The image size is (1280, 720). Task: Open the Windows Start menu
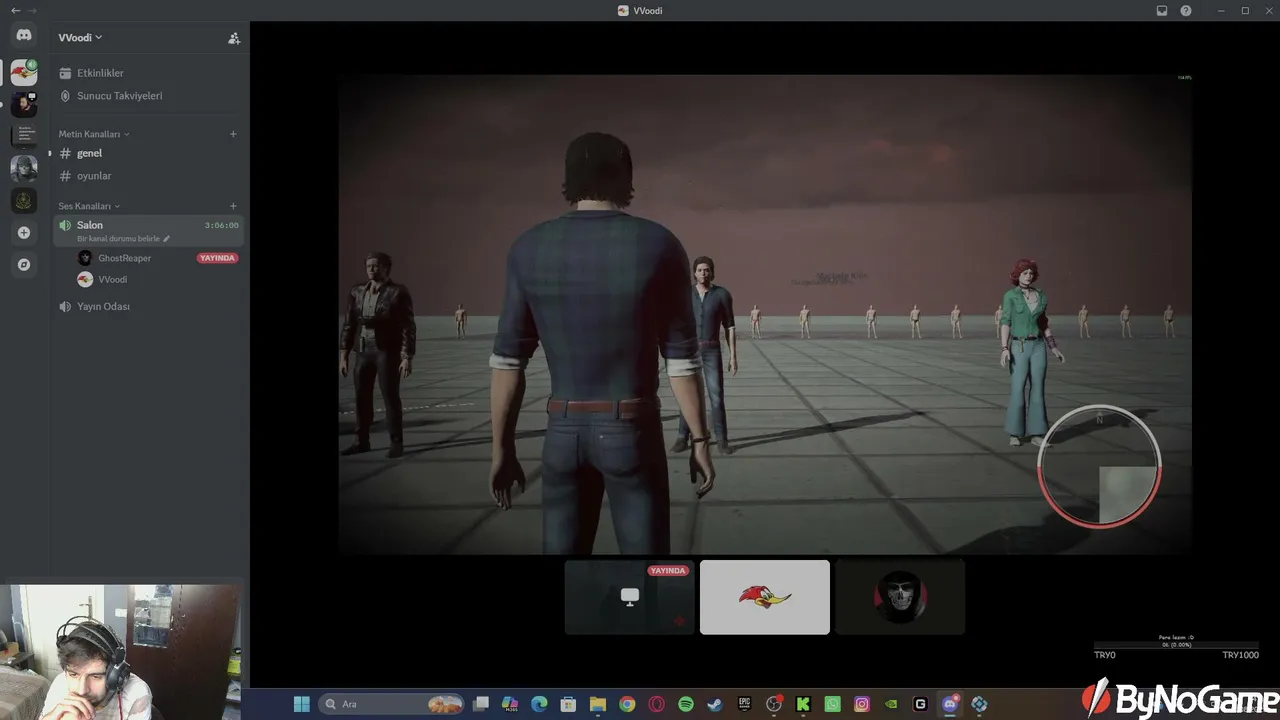(301, 704)
